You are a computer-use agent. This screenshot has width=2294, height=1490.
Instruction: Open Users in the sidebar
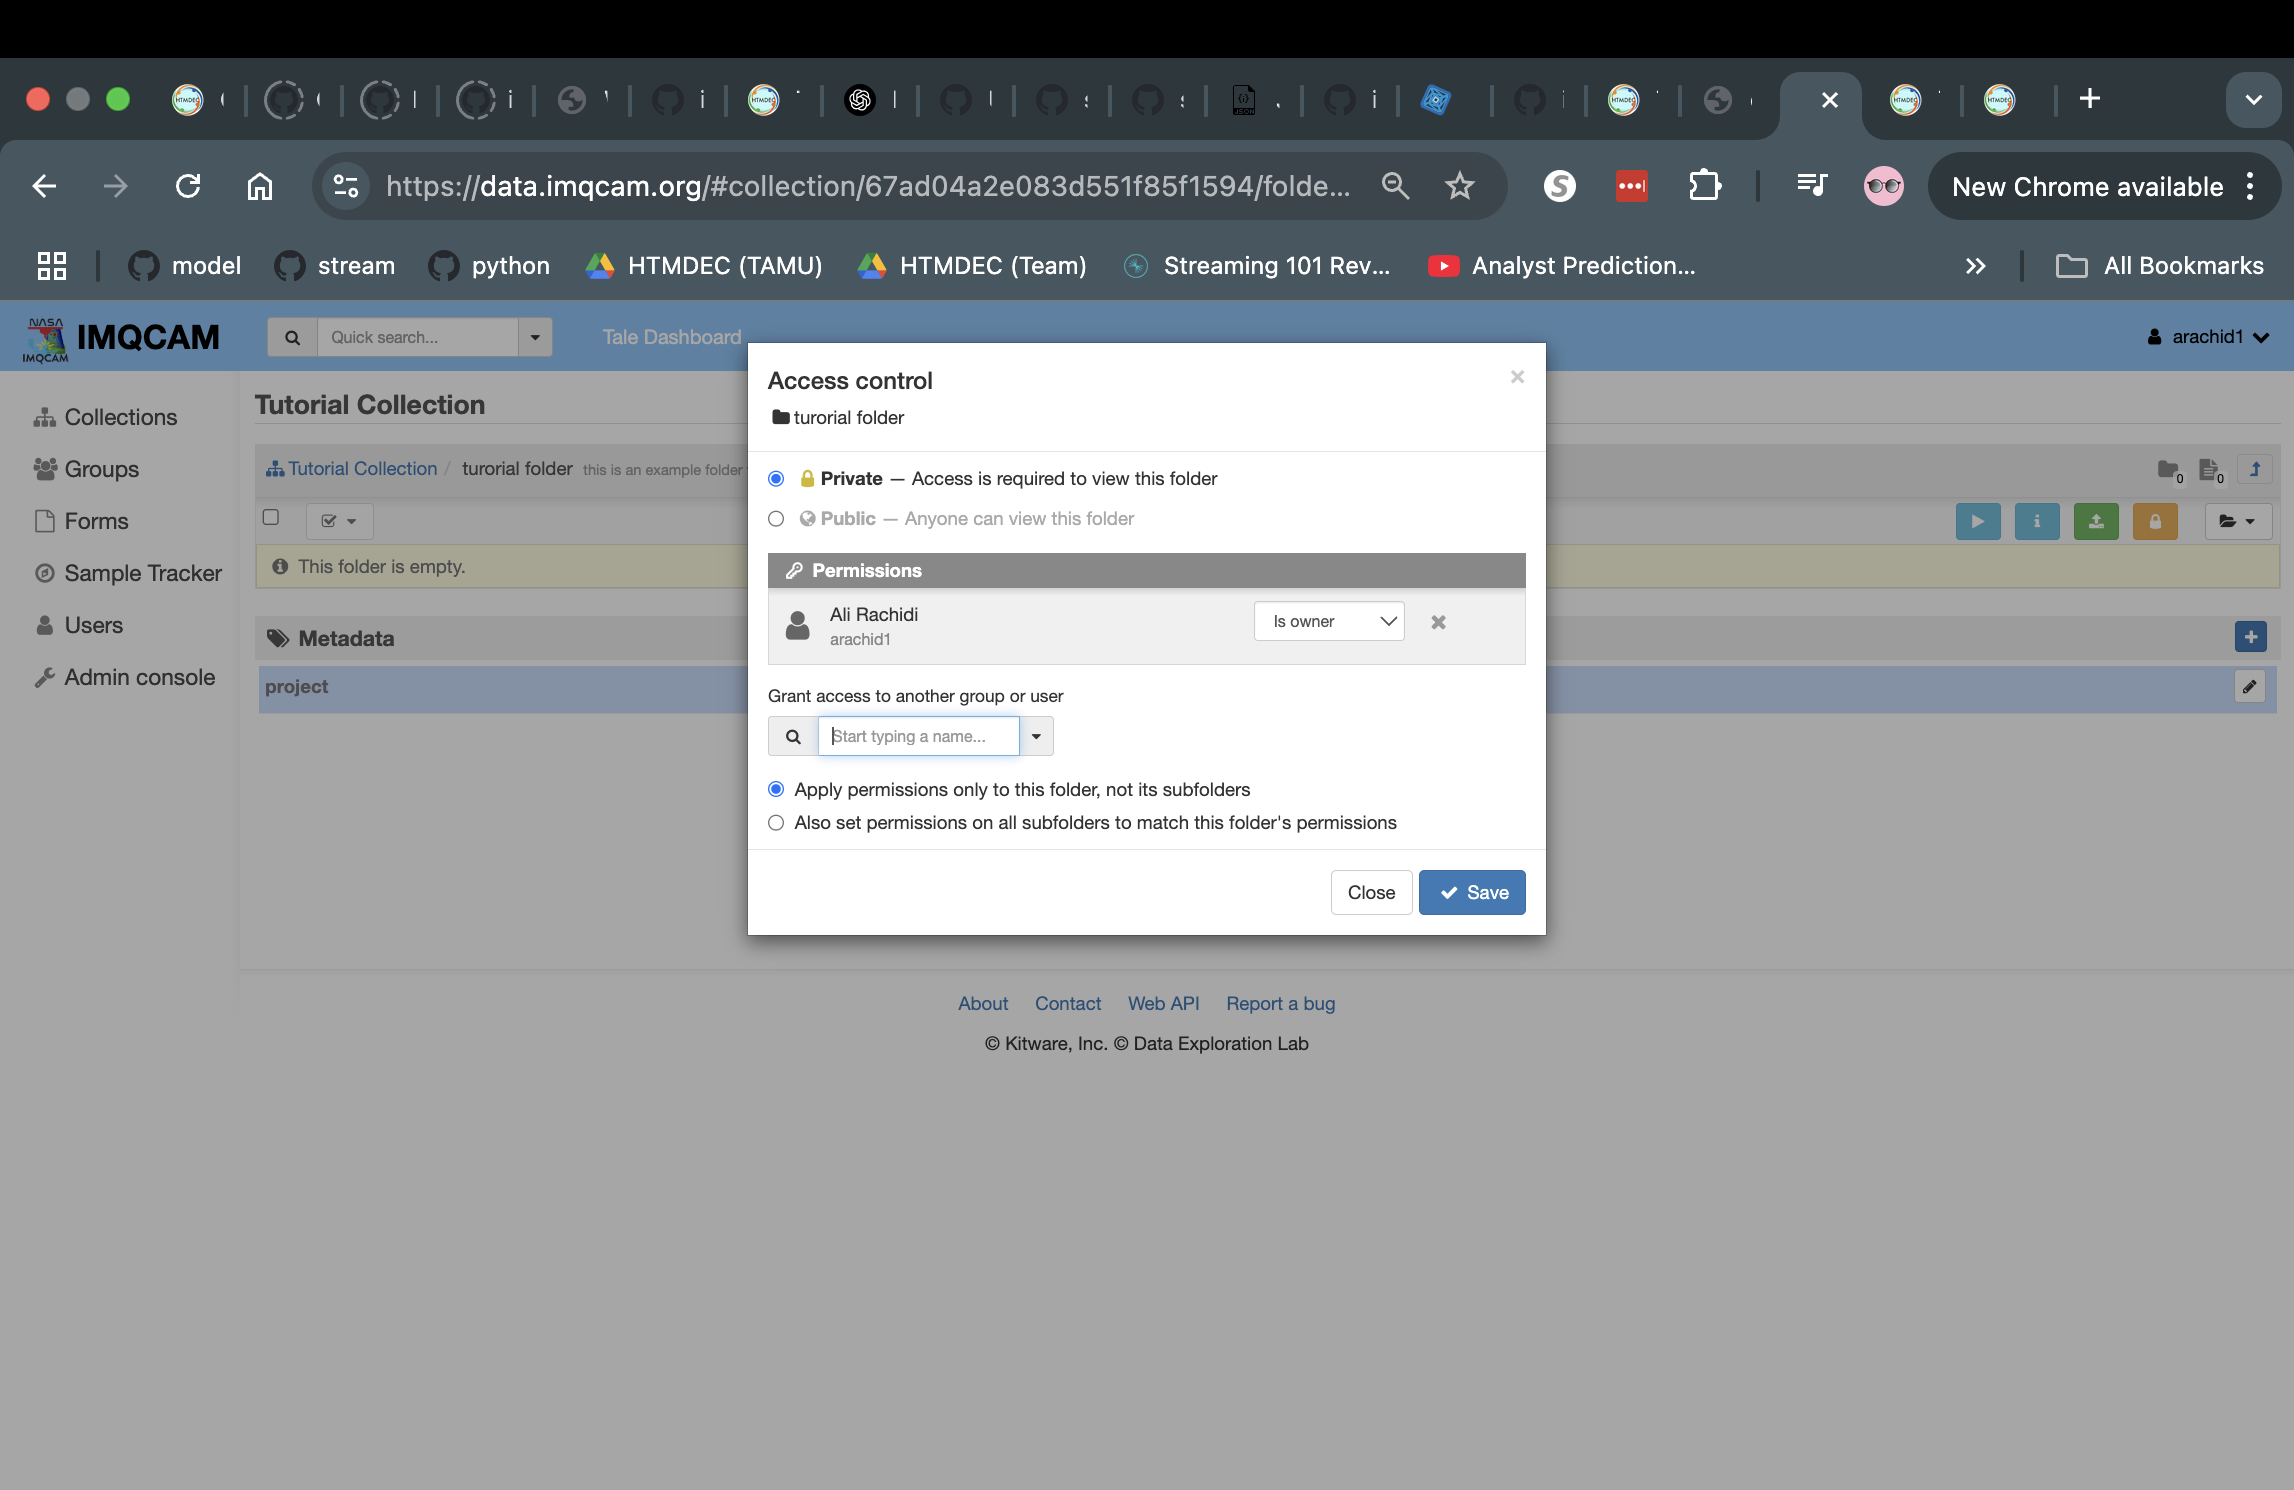[78, 625]
